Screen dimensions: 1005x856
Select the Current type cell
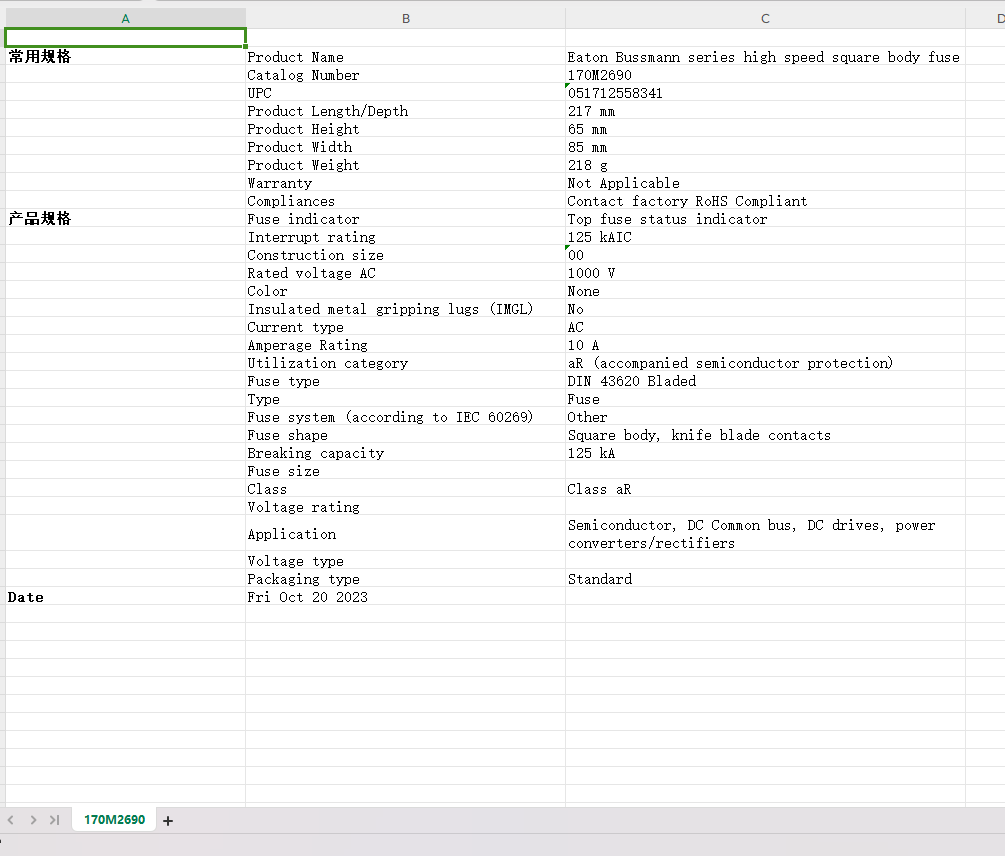point(406,327)
